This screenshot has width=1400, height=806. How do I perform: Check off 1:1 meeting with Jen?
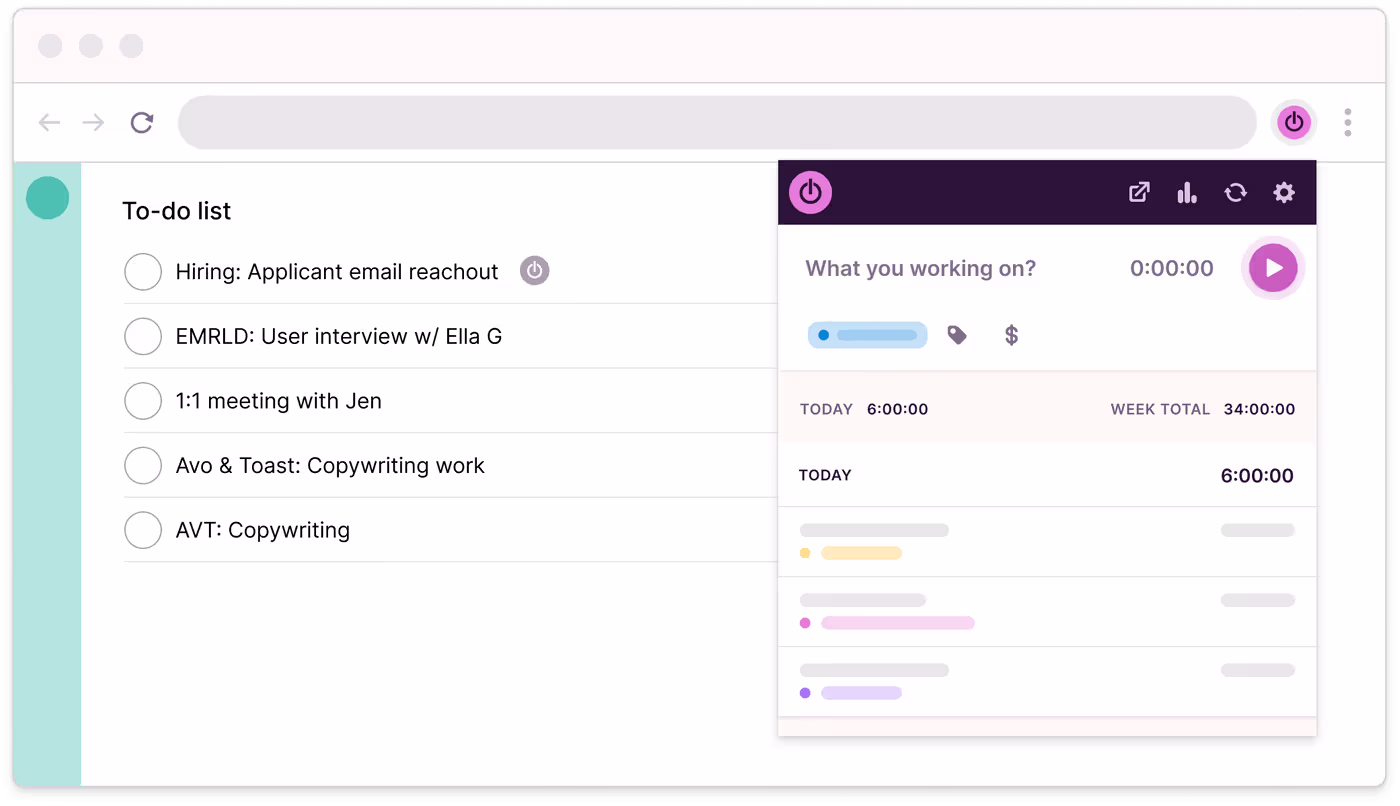(143, 401)
